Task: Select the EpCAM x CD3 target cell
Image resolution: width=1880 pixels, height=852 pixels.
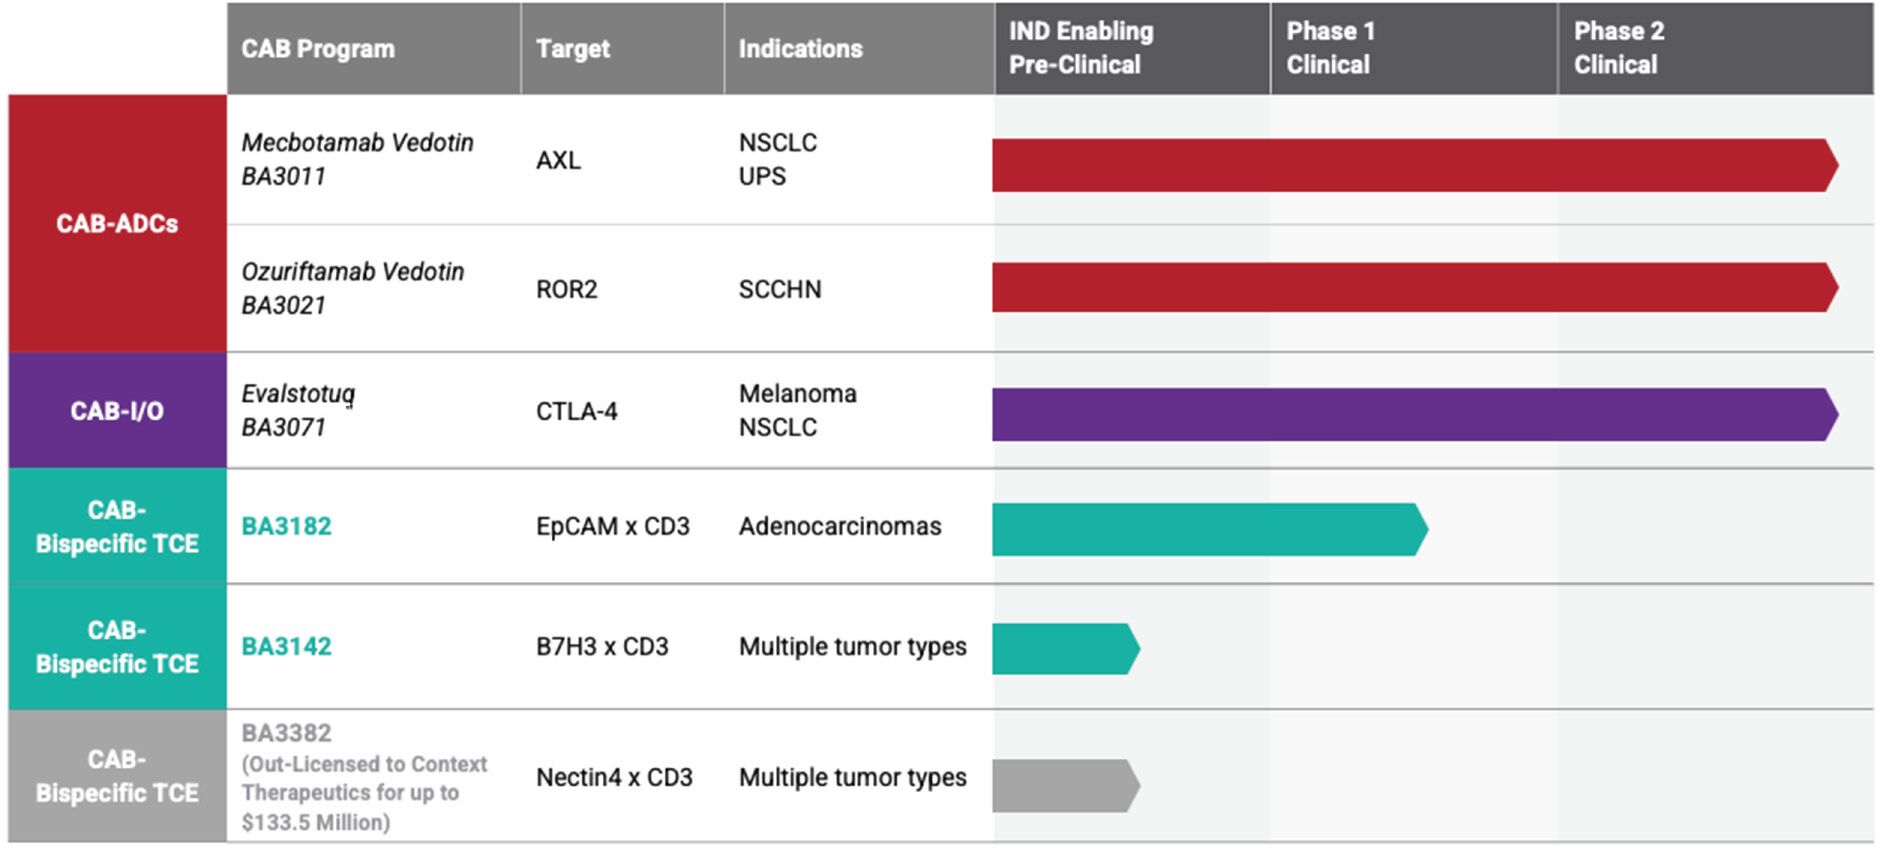Action: click(x=613, y=527)
